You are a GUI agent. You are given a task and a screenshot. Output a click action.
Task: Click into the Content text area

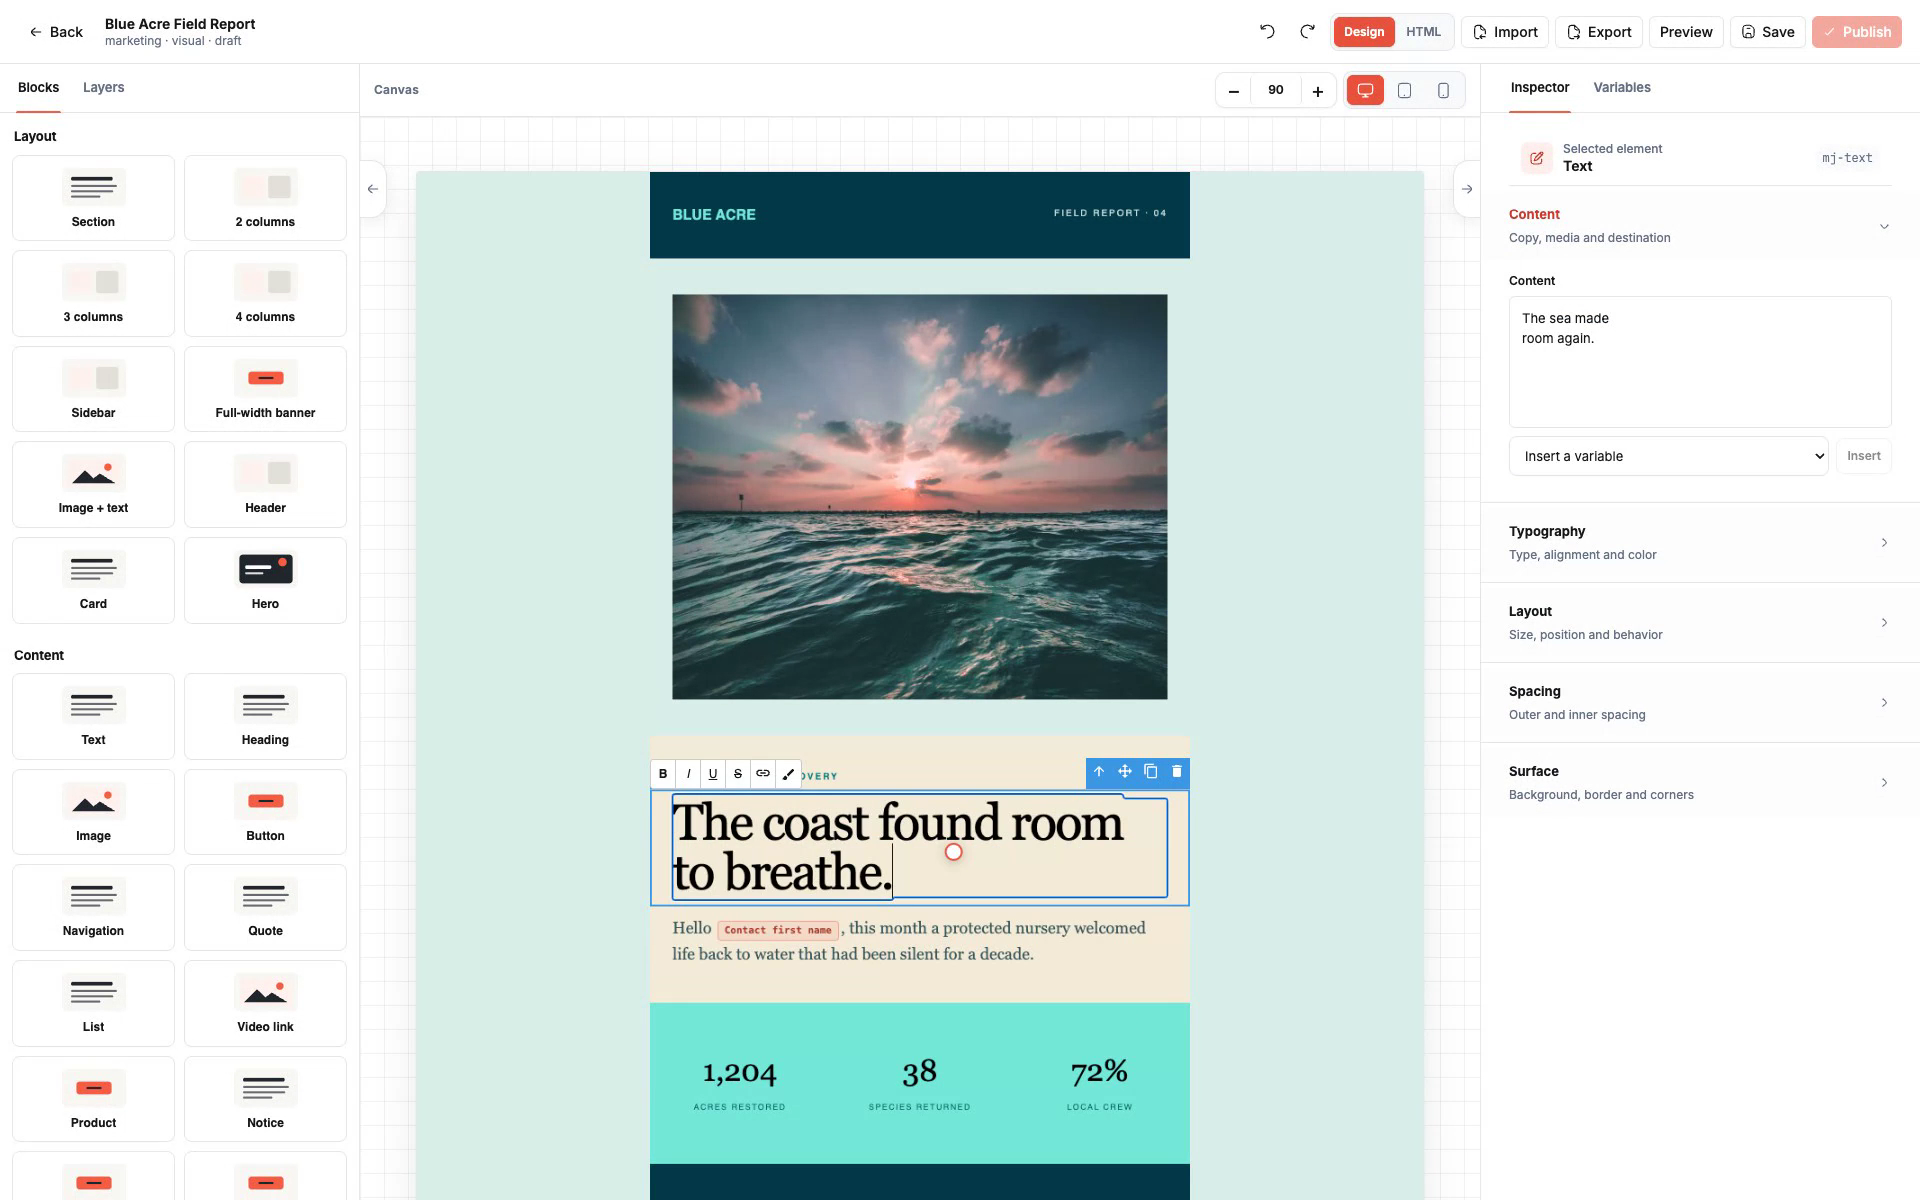[1700, 362]
